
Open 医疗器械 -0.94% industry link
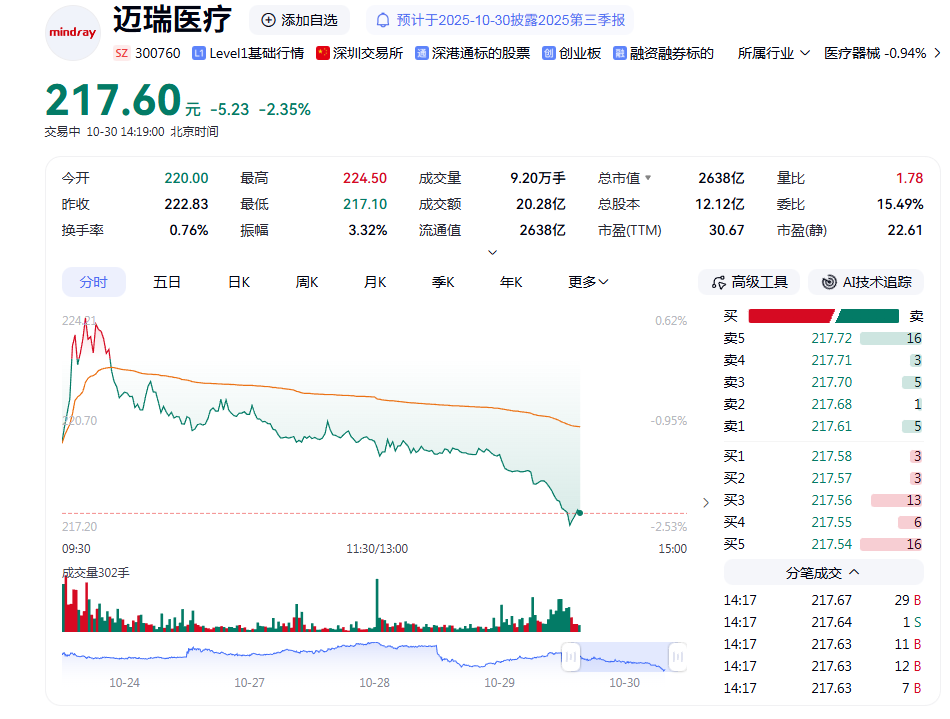pyautogui.click(x=874, y=53)
